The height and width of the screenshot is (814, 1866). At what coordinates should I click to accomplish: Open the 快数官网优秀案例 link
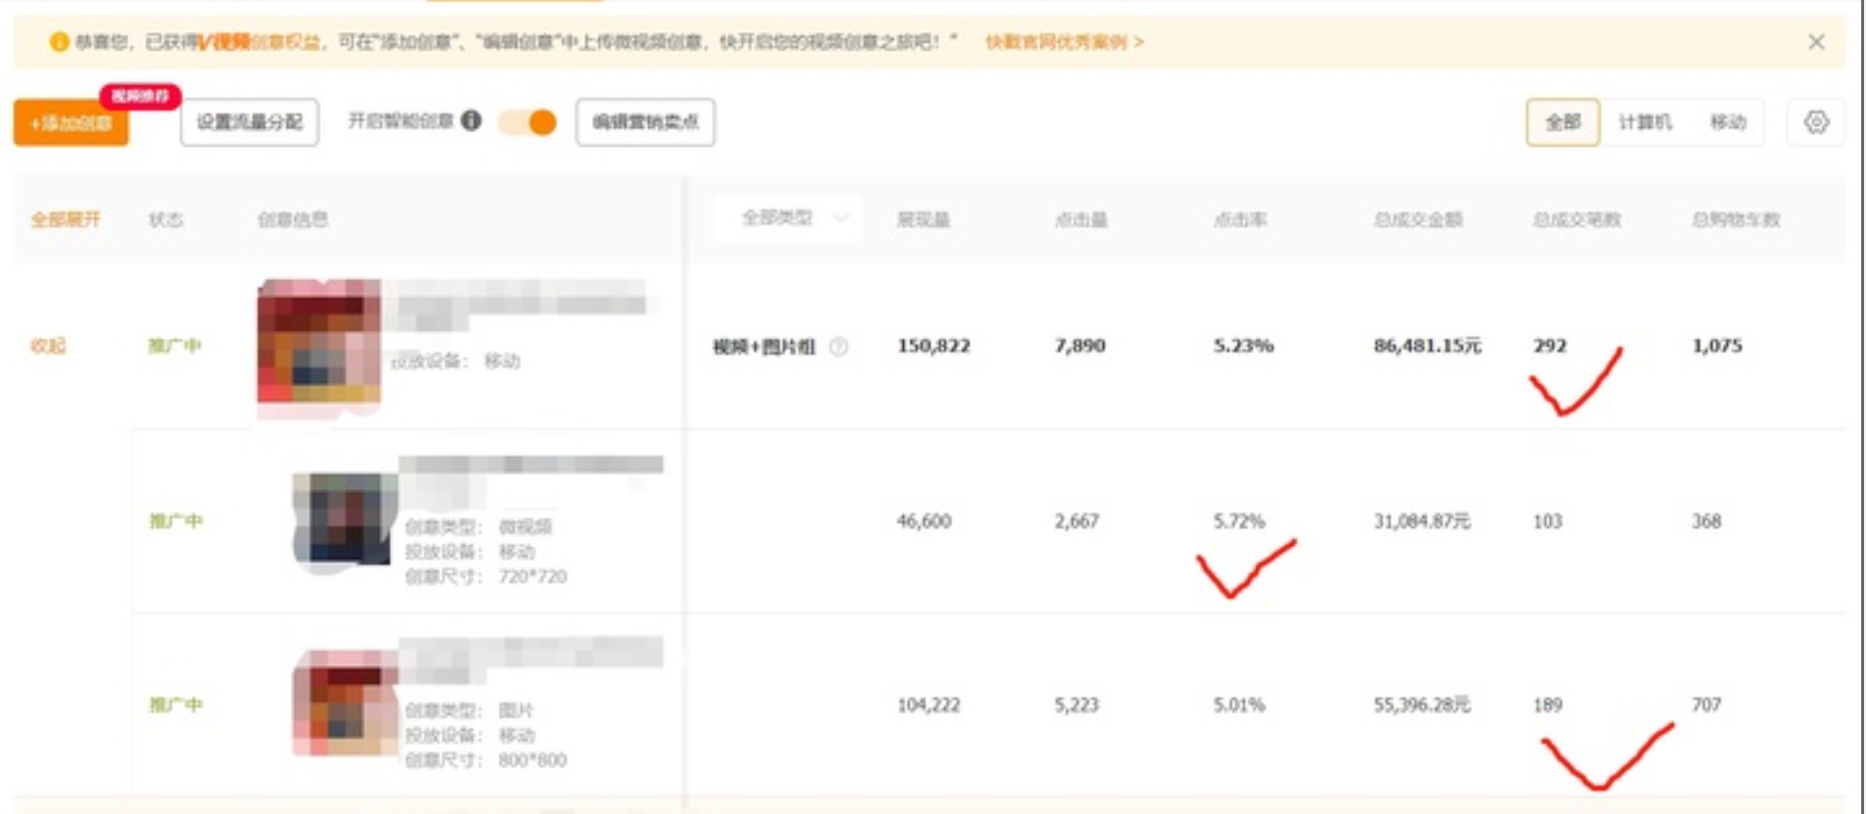(x=1063, y=42)
